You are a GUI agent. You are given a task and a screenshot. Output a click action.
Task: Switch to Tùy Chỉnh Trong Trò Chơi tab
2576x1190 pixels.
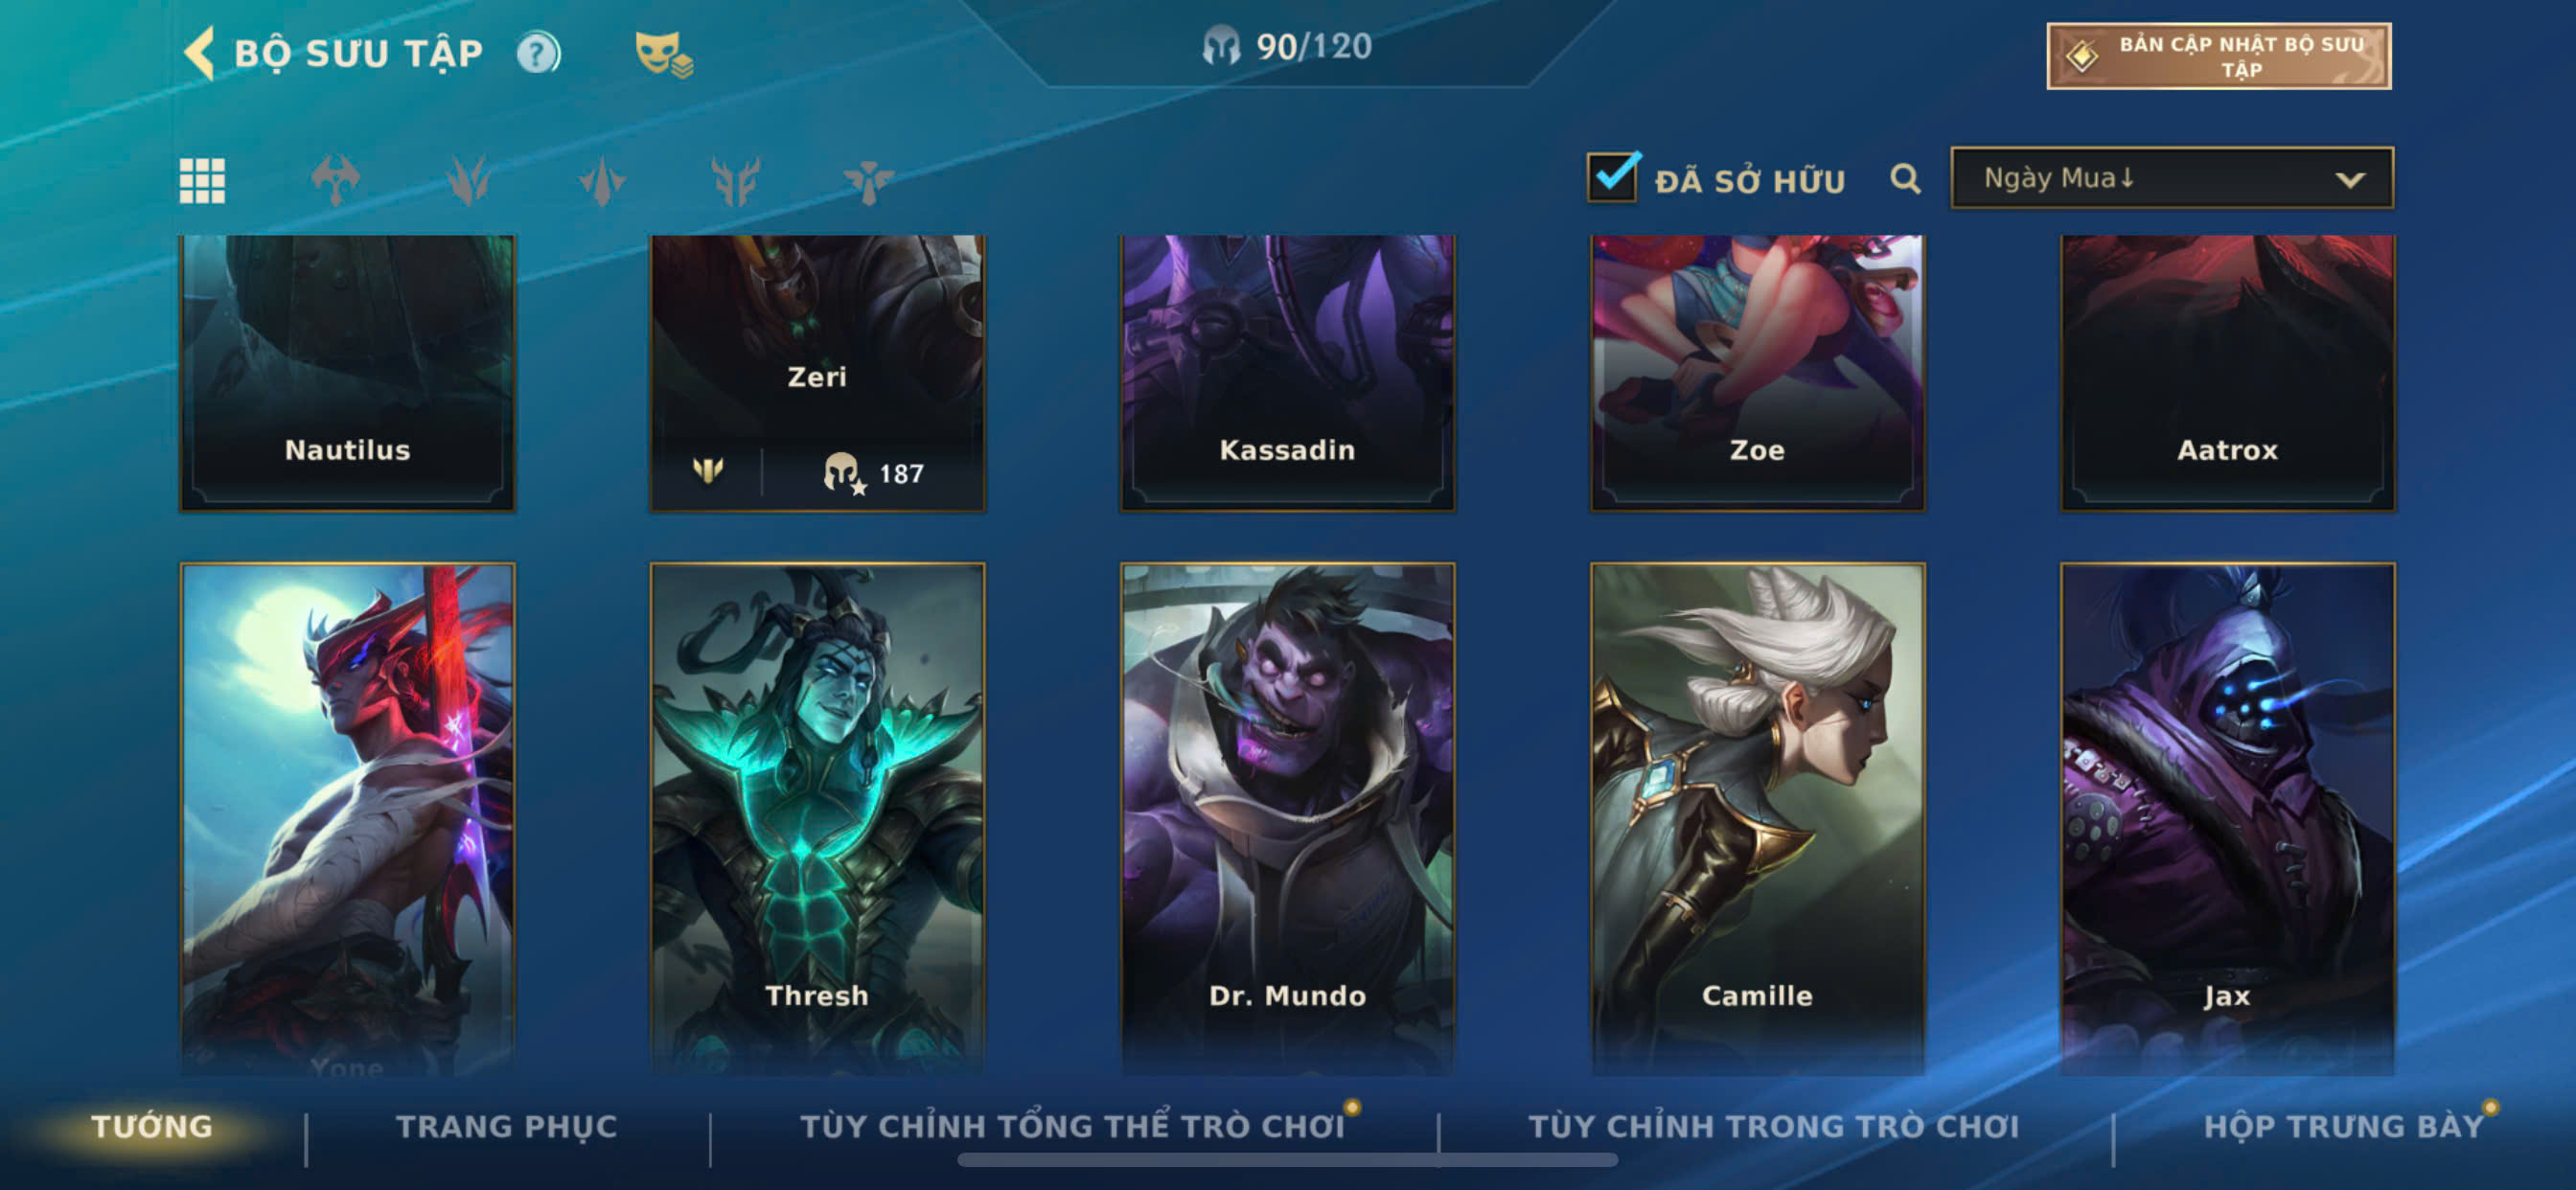pyautogui.click(x=1773, y=1126)
